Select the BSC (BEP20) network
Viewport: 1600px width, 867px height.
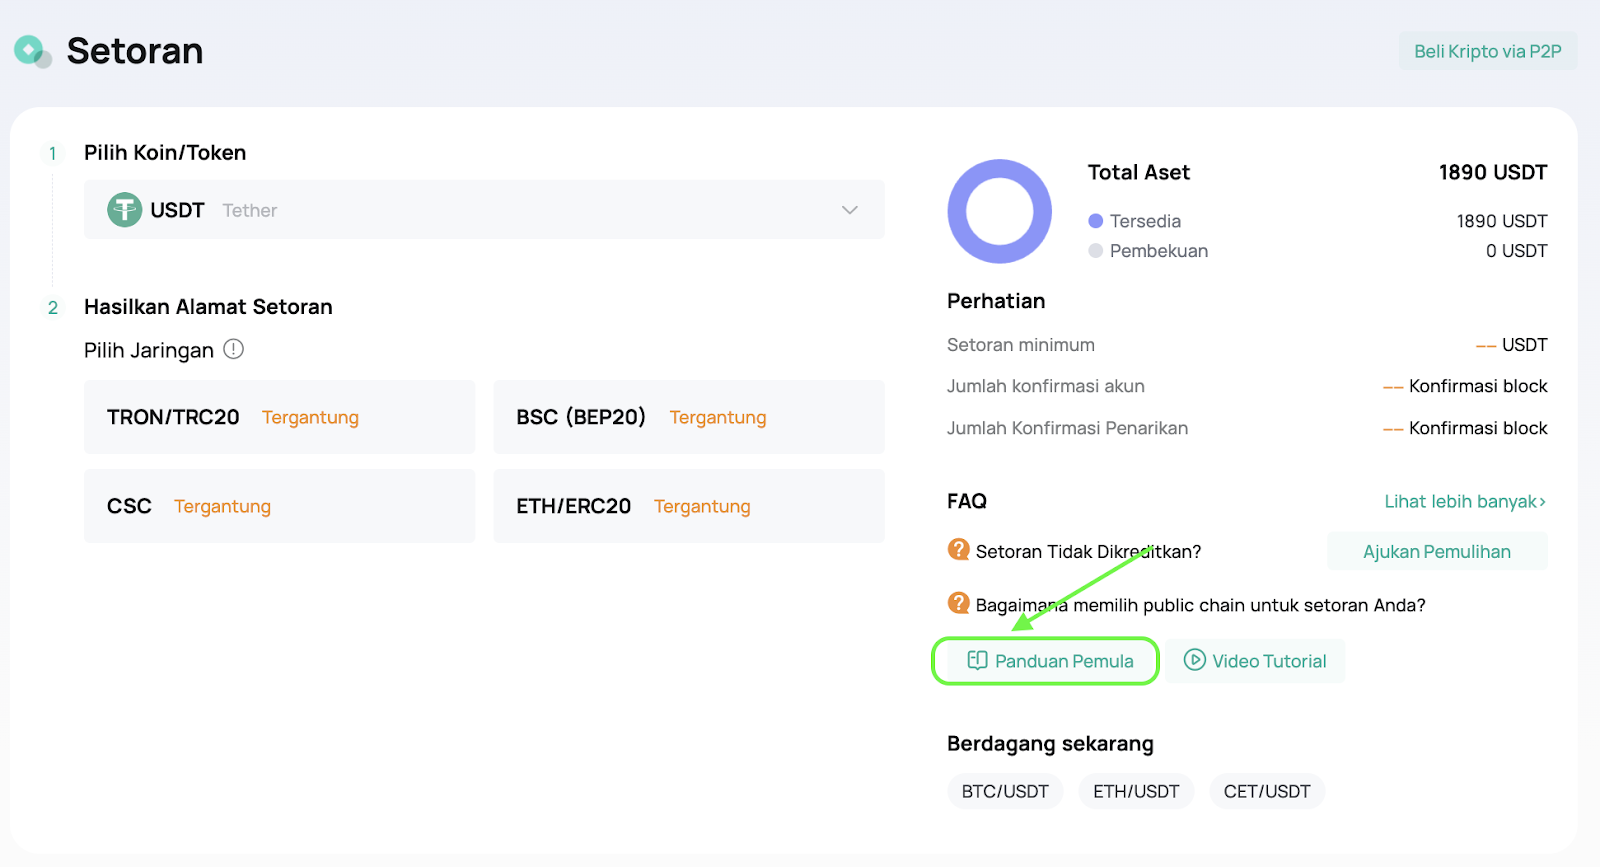click(x=689, y=417)
